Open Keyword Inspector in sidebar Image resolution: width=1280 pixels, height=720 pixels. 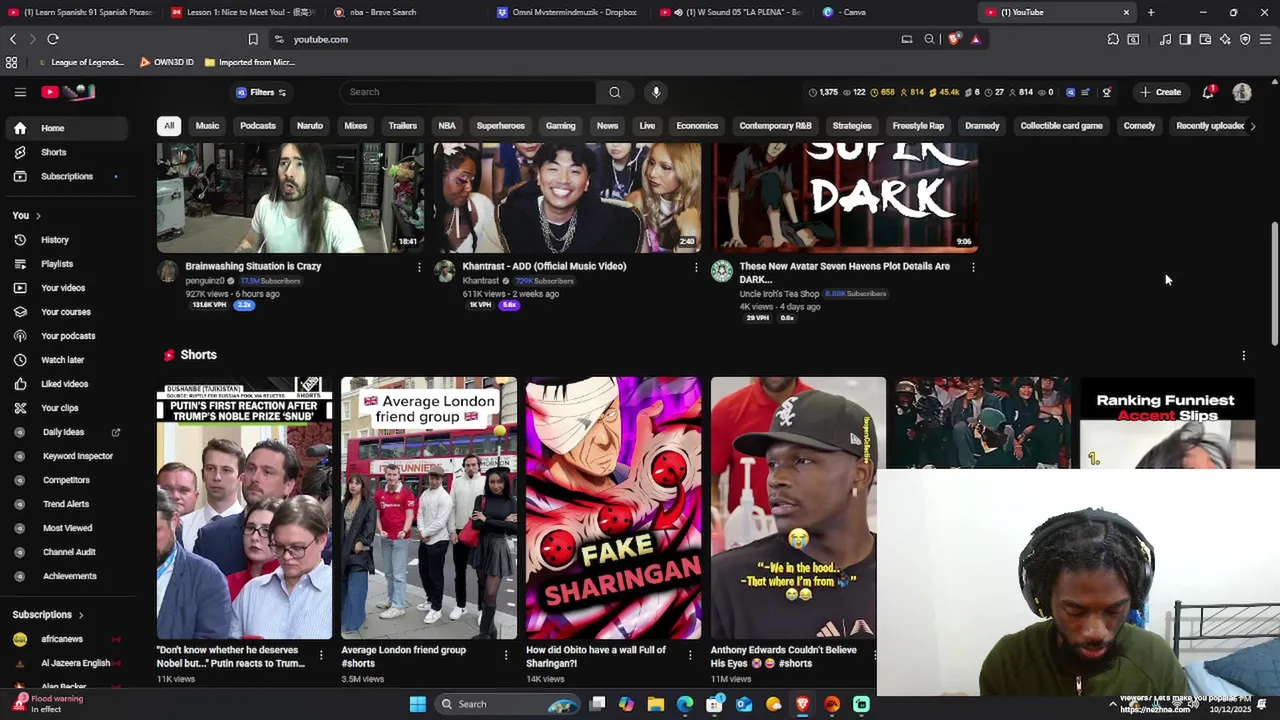coord(65,456)
